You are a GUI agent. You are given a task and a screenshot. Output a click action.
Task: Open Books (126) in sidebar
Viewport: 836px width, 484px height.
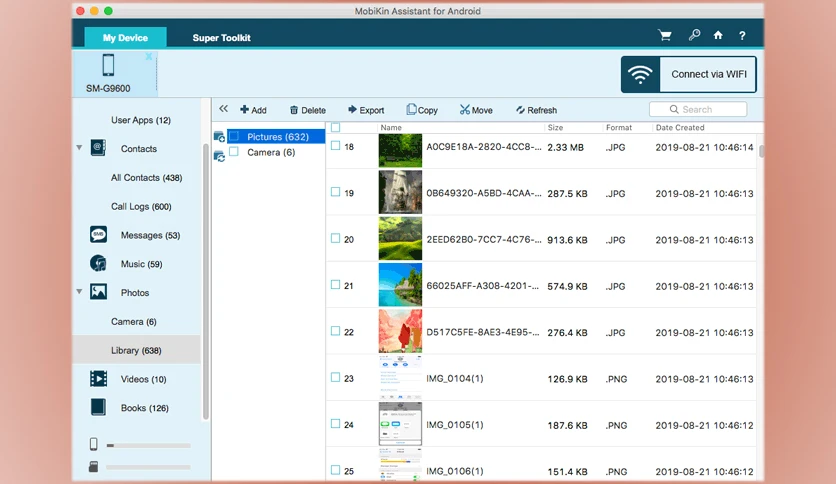pyautogui.click(x=144, y=408)
